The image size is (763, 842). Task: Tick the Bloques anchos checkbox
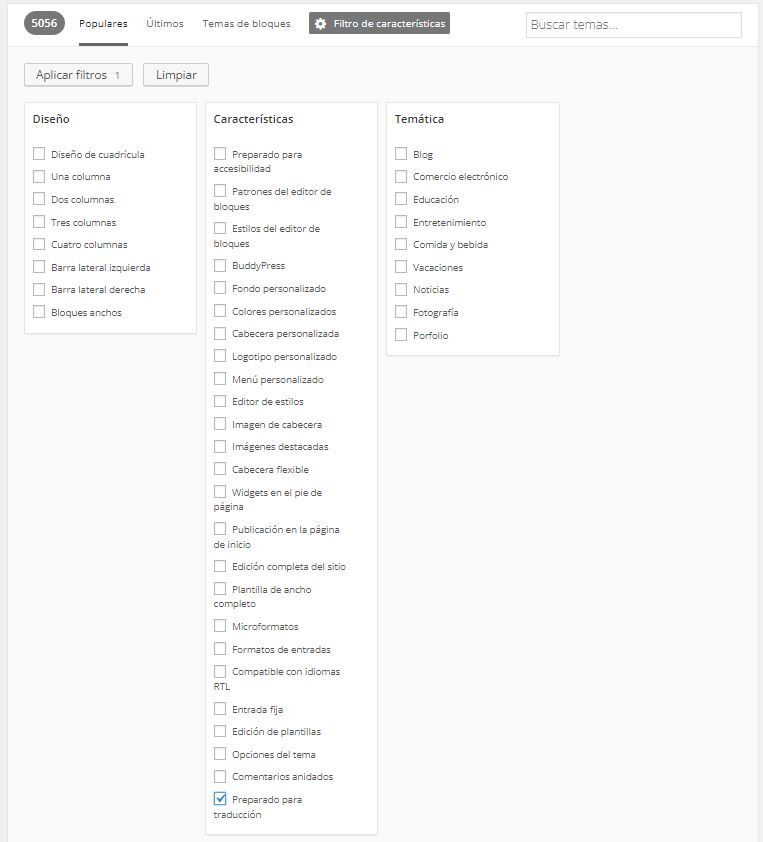[x=39, y=312]
